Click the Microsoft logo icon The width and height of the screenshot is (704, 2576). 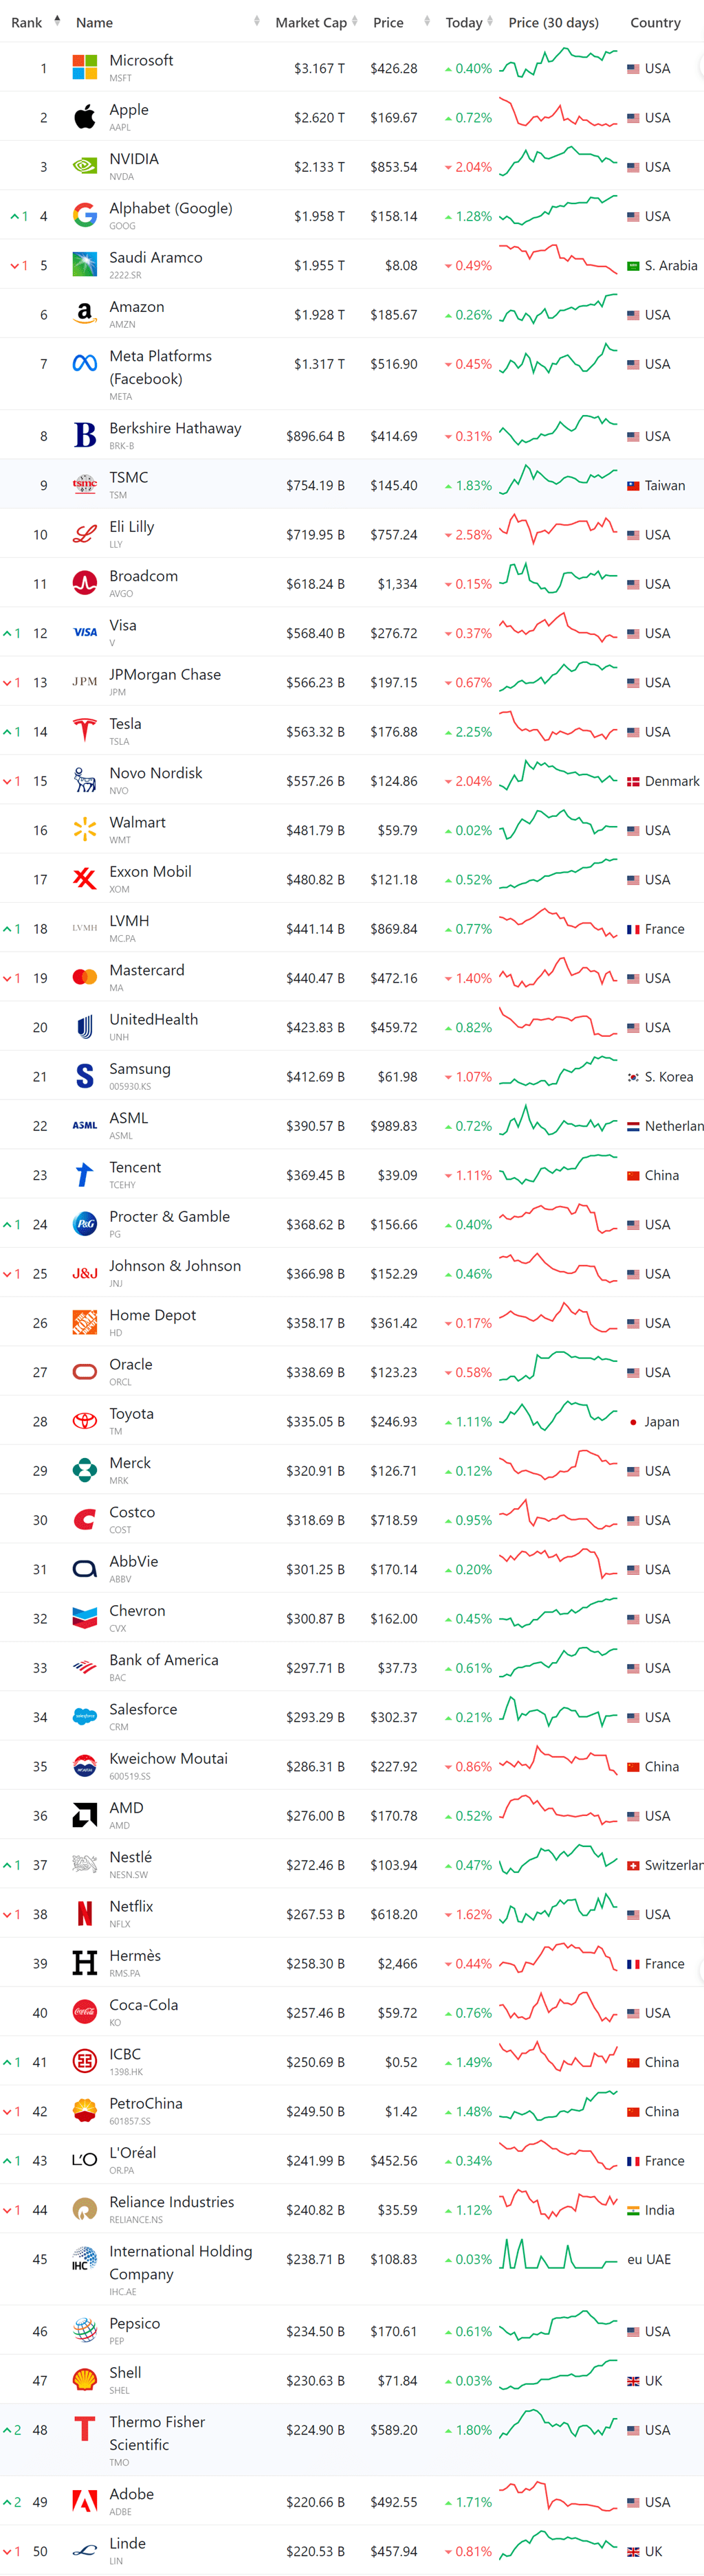pyautogui.click(x=85, y=68)
